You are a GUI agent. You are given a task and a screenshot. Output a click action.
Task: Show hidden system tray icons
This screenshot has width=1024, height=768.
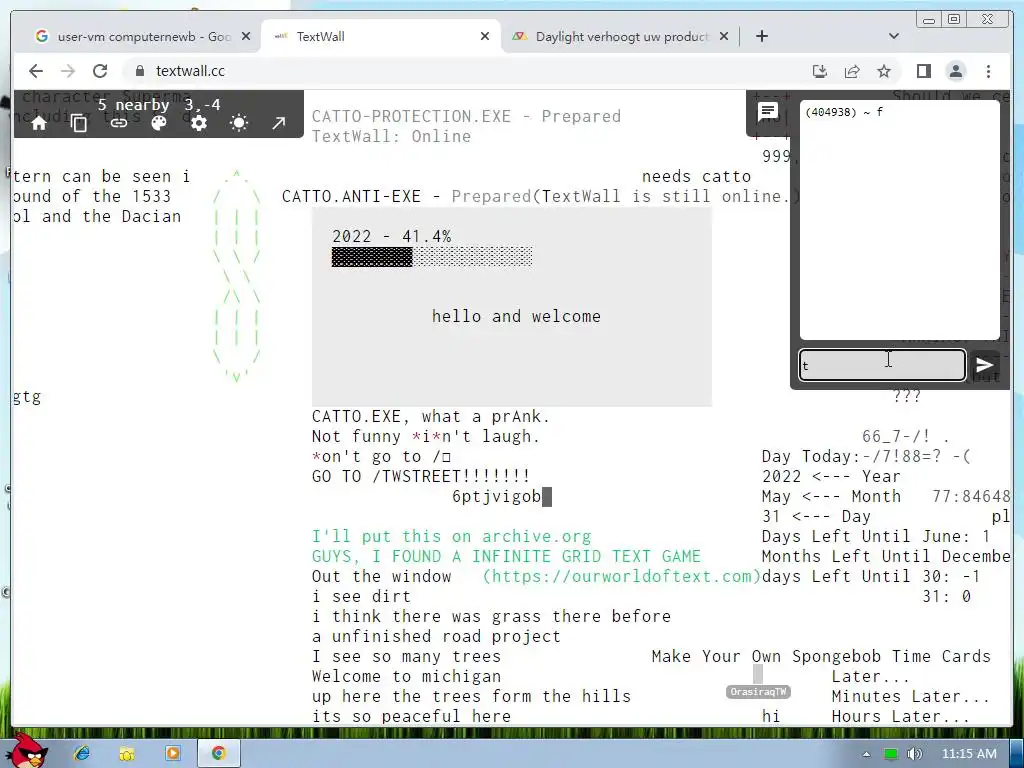pos(866,754)
